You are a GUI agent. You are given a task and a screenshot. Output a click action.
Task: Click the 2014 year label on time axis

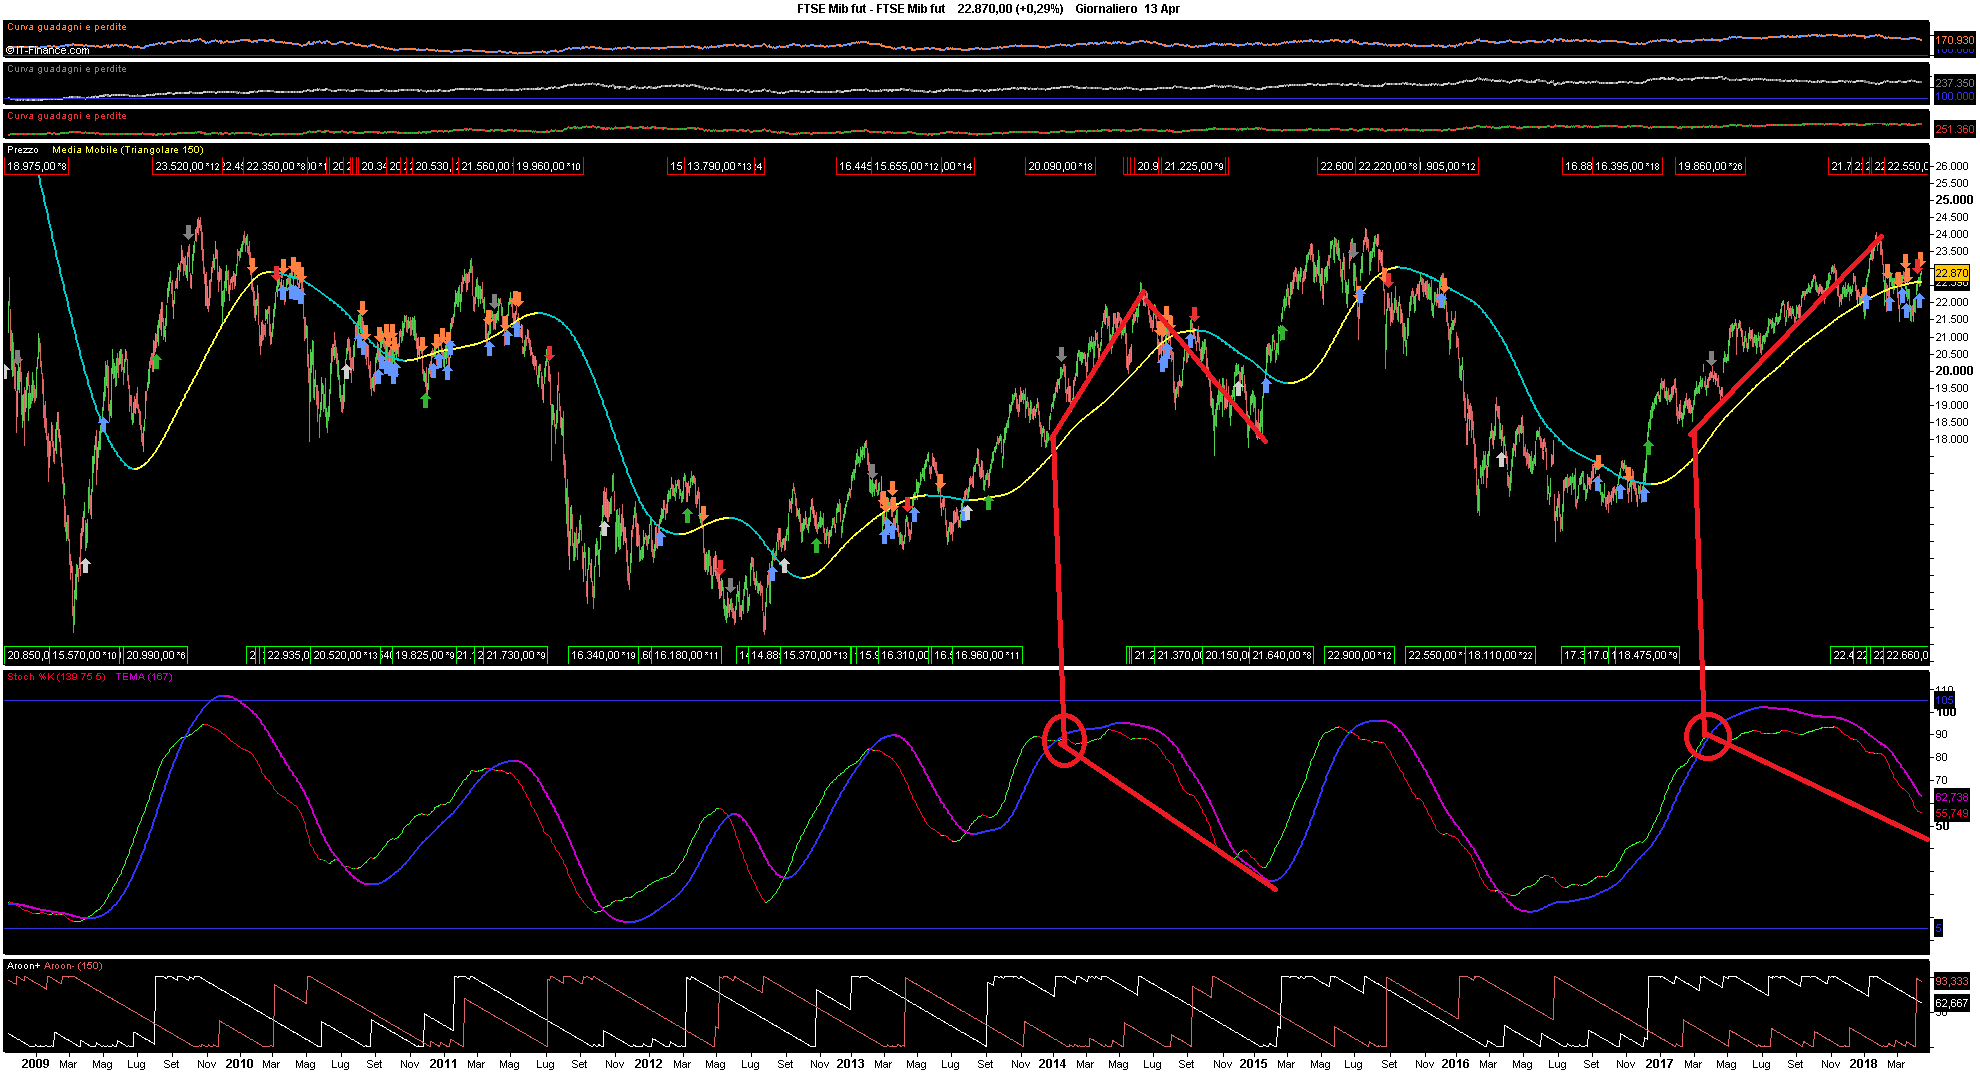(x=1052, y=1064)
